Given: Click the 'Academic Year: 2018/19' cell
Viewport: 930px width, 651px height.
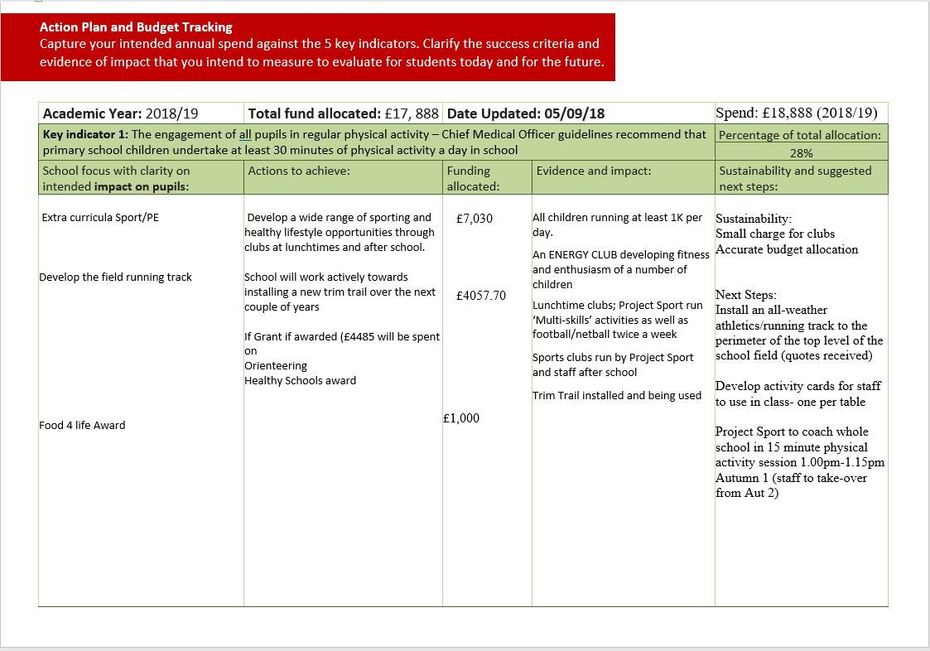Looking at the screenshot, I should [141, 113].
